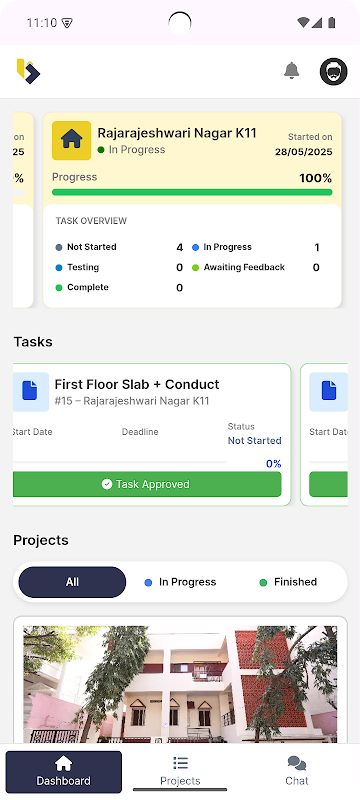Switch to the Dashboard tab

64,772
